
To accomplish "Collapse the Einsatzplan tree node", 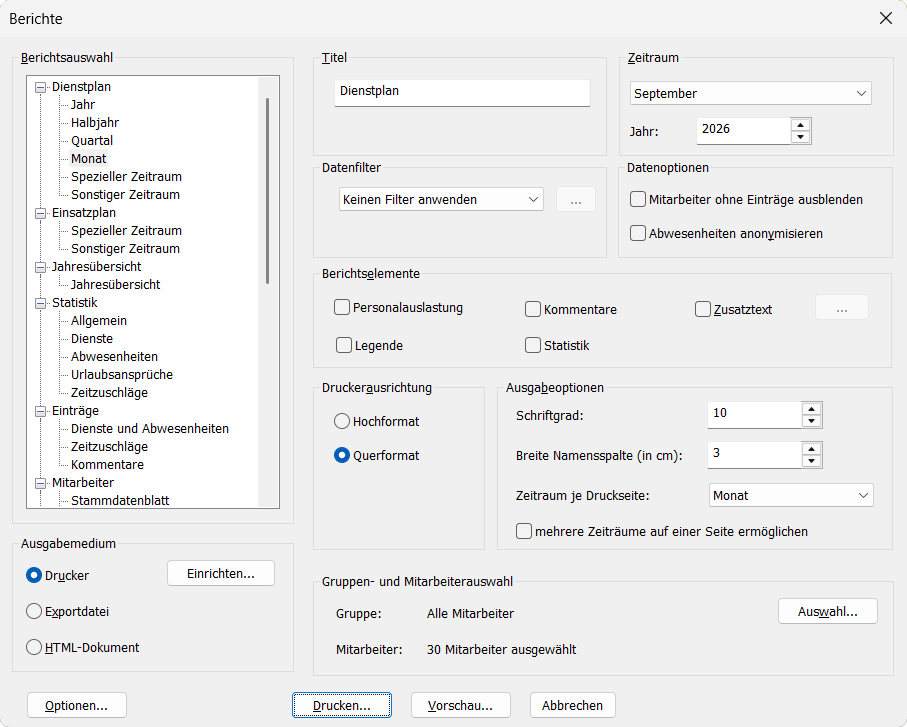I will (40, 213).
